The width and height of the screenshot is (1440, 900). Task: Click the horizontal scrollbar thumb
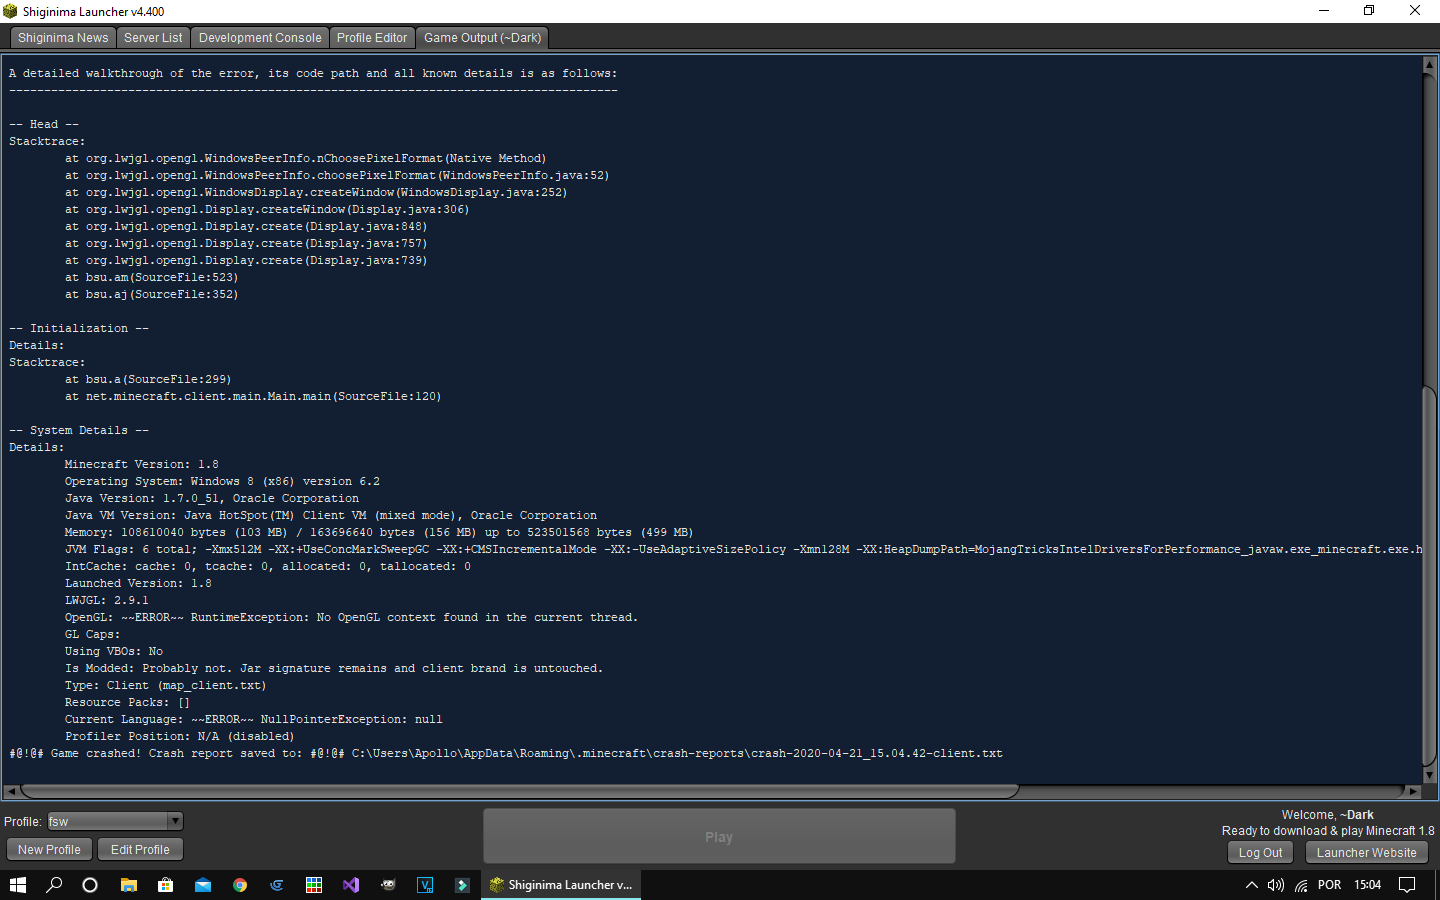519,791
